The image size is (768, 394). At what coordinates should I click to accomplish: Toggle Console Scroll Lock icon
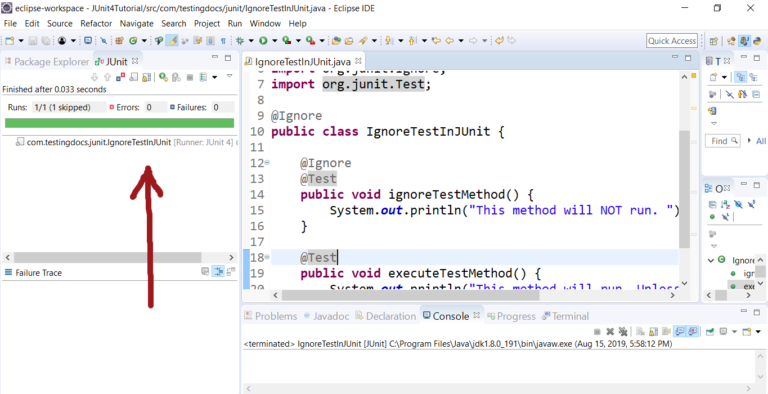tap(653, 332)
